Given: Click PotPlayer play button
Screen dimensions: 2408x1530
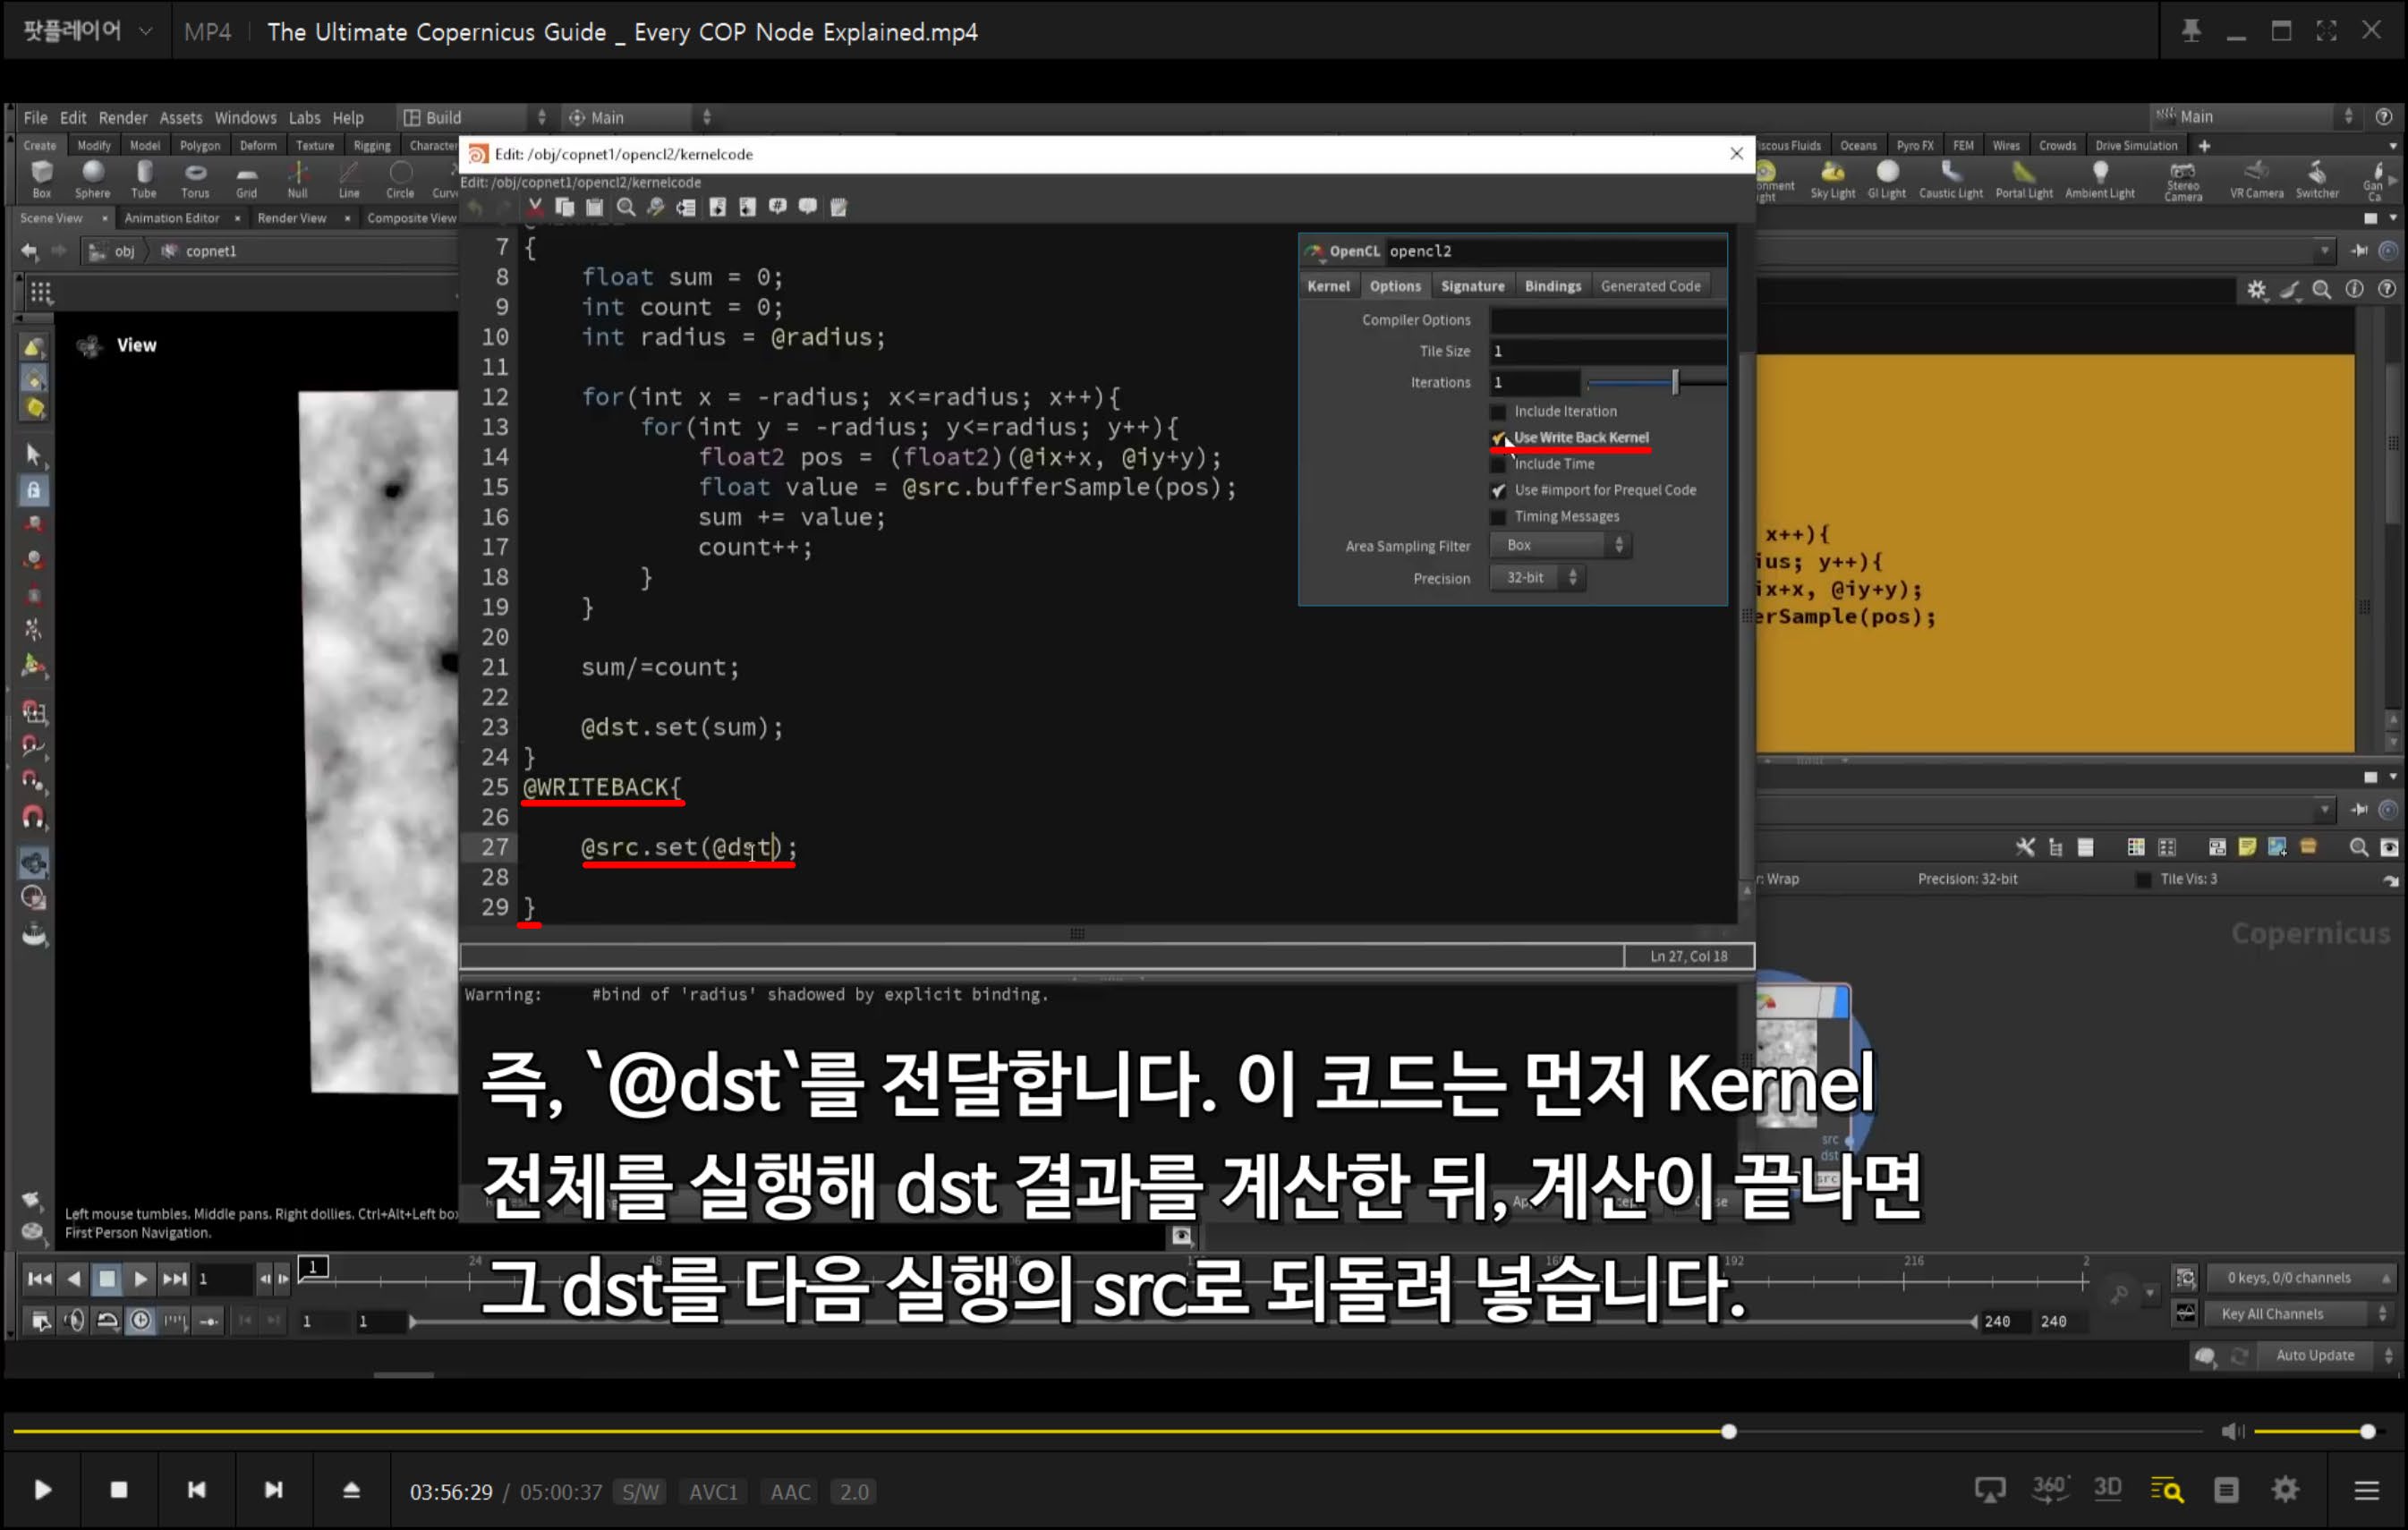Looking at the screenshot, I should [x=42, y=1490].
